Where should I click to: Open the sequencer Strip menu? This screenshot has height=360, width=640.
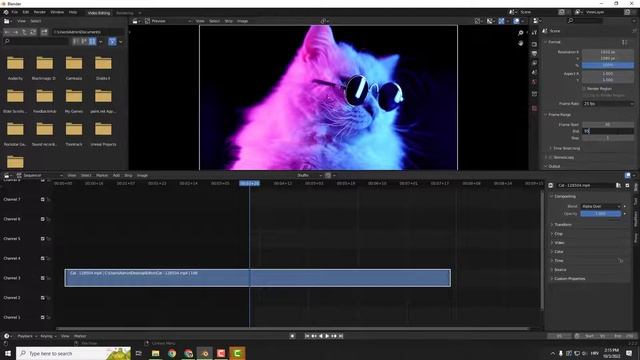tap(128, 176)
